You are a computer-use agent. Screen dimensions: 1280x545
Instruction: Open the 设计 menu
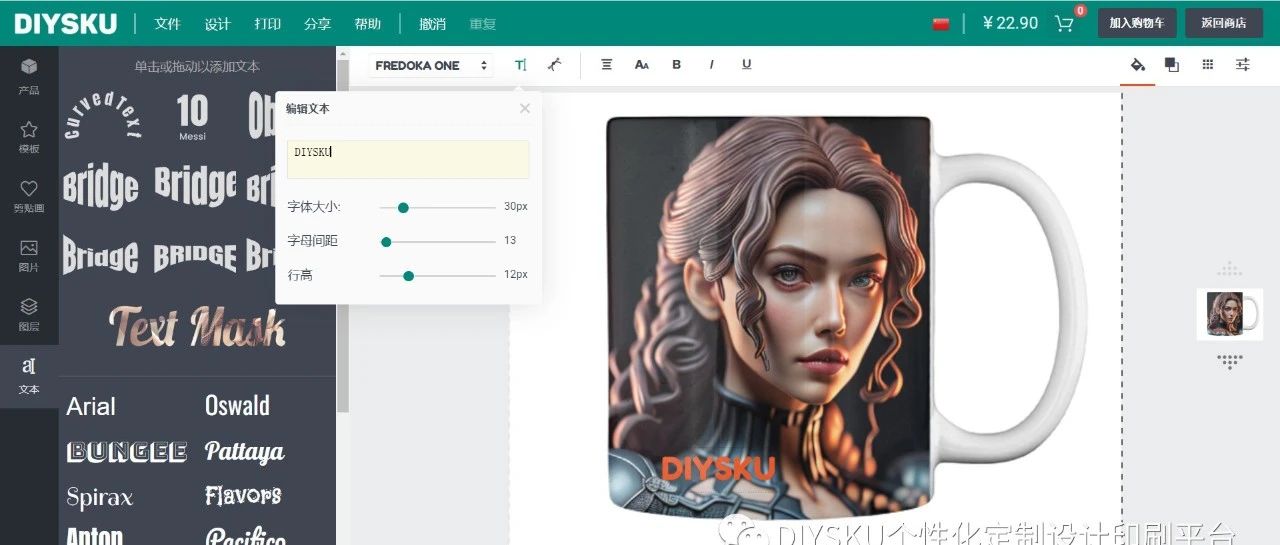[217, 24]
